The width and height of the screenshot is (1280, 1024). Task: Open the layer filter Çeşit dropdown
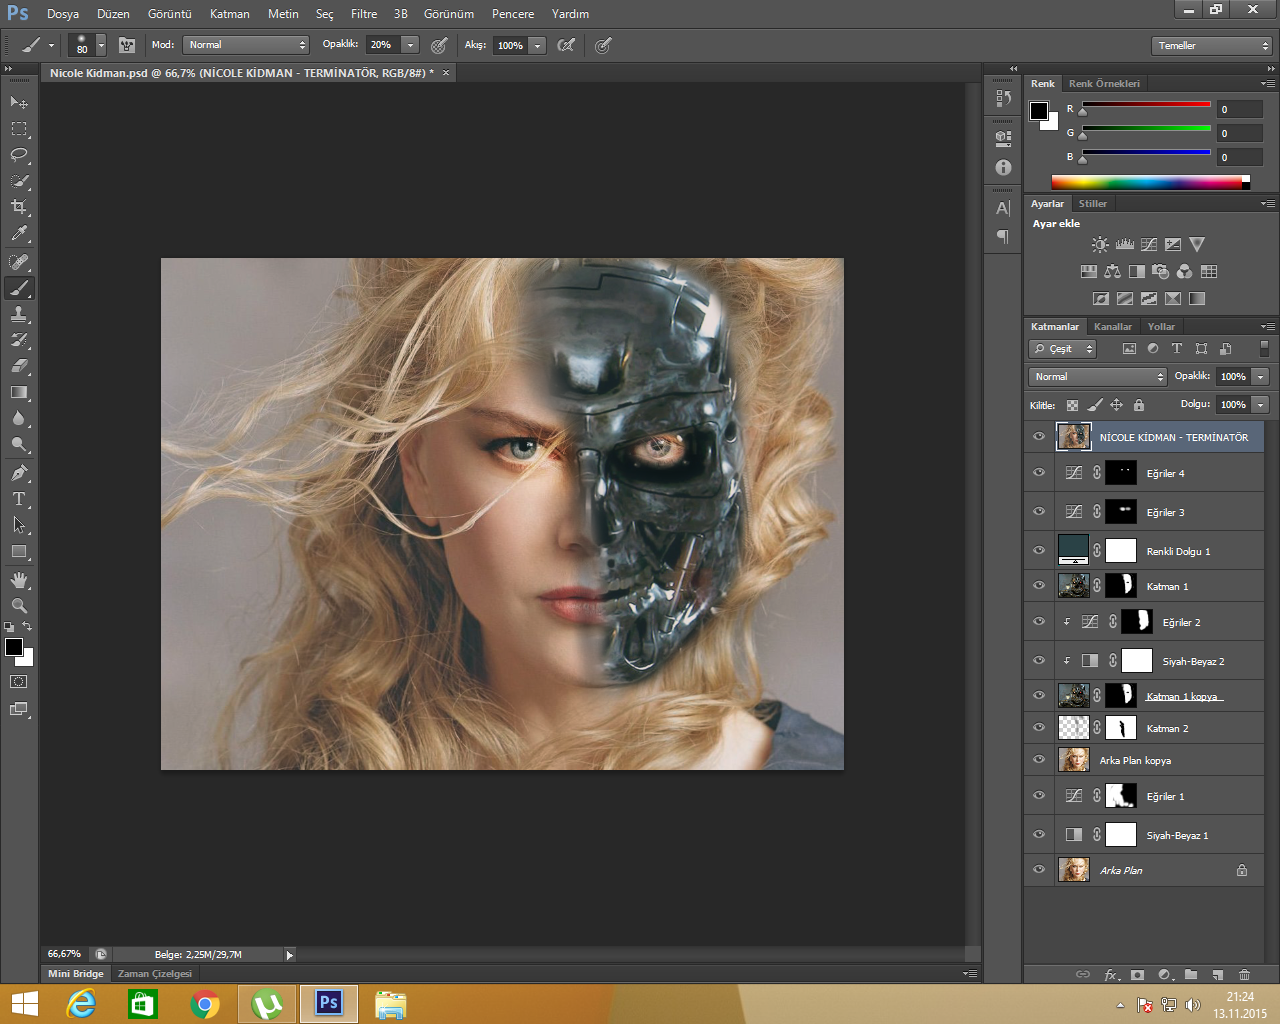(x=1063, y=349)
